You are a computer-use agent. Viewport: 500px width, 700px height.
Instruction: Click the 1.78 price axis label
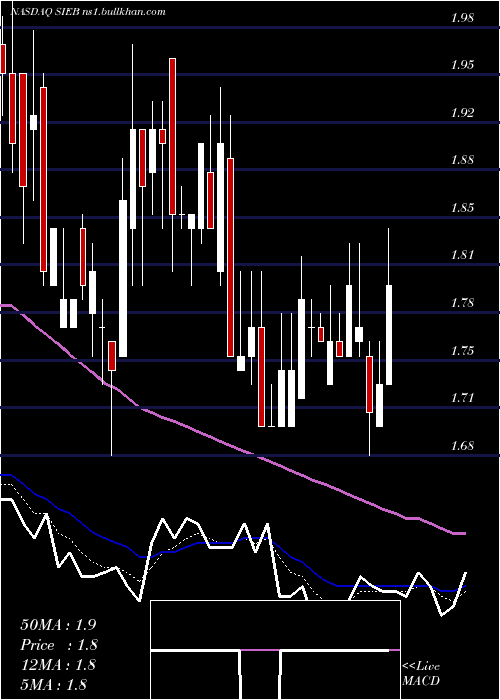[462, 303]
